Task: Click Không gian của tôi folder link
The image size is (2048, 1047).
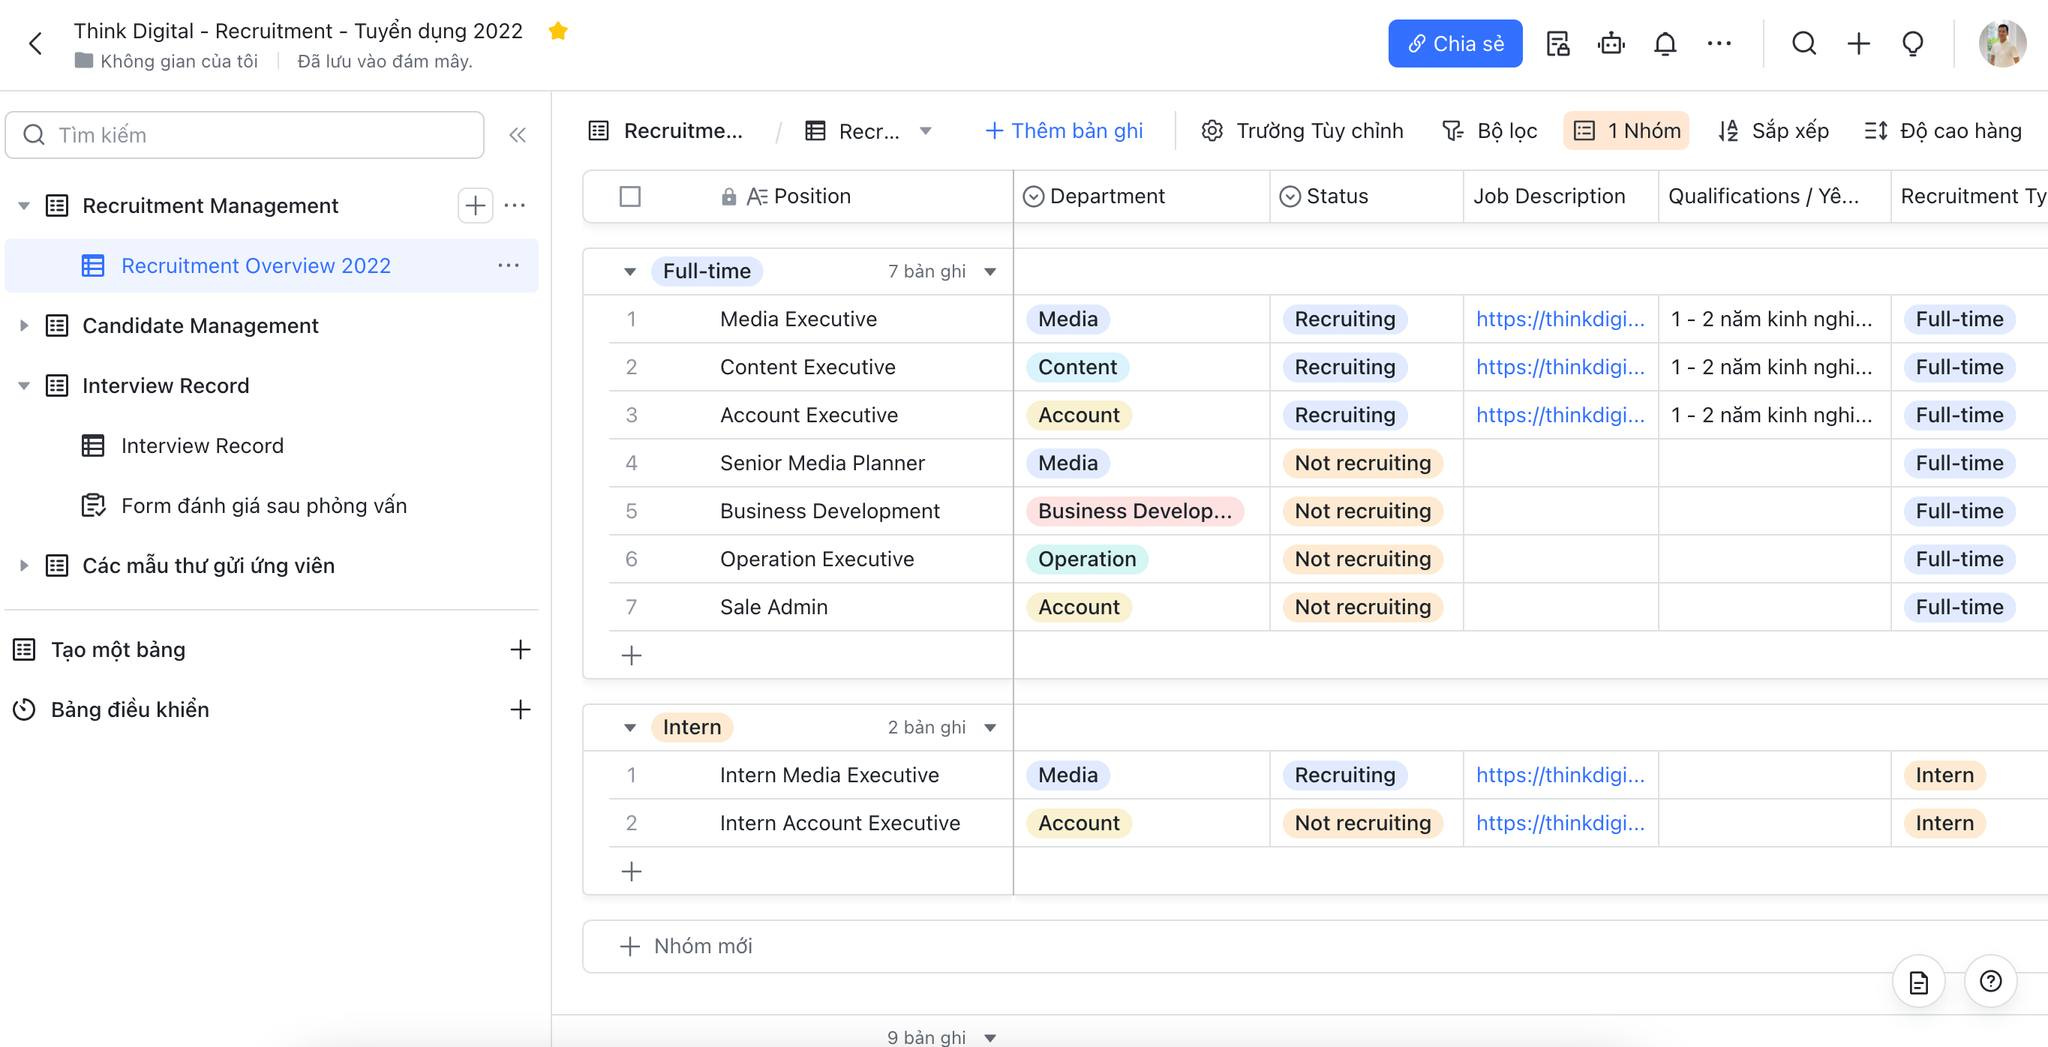Action: pyautogui.click(x=166, y=61)
